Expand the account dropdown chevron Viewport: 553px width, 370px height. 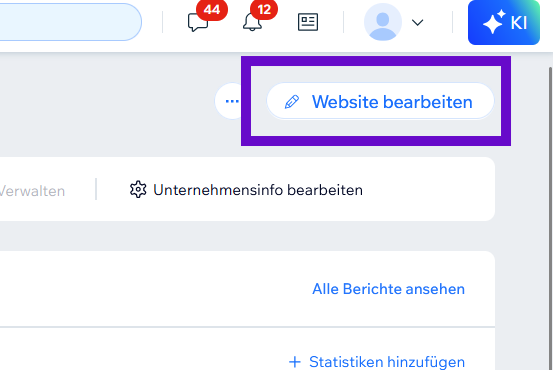[418, 23]
